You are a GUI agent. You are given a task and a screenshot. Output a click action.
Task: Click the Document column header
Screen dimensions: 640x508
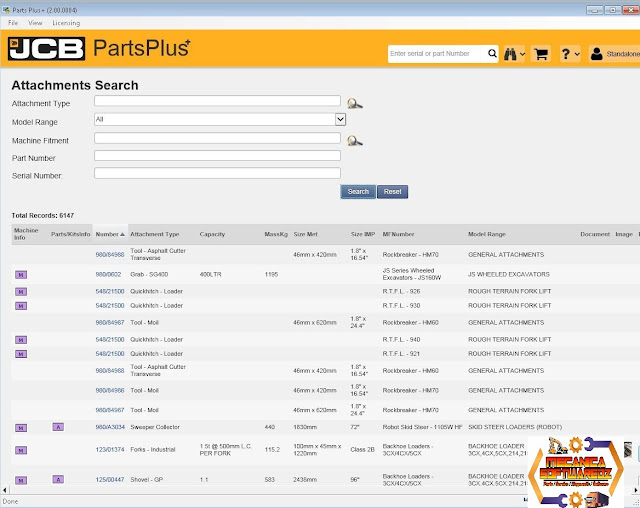click(x=595, y=234)
